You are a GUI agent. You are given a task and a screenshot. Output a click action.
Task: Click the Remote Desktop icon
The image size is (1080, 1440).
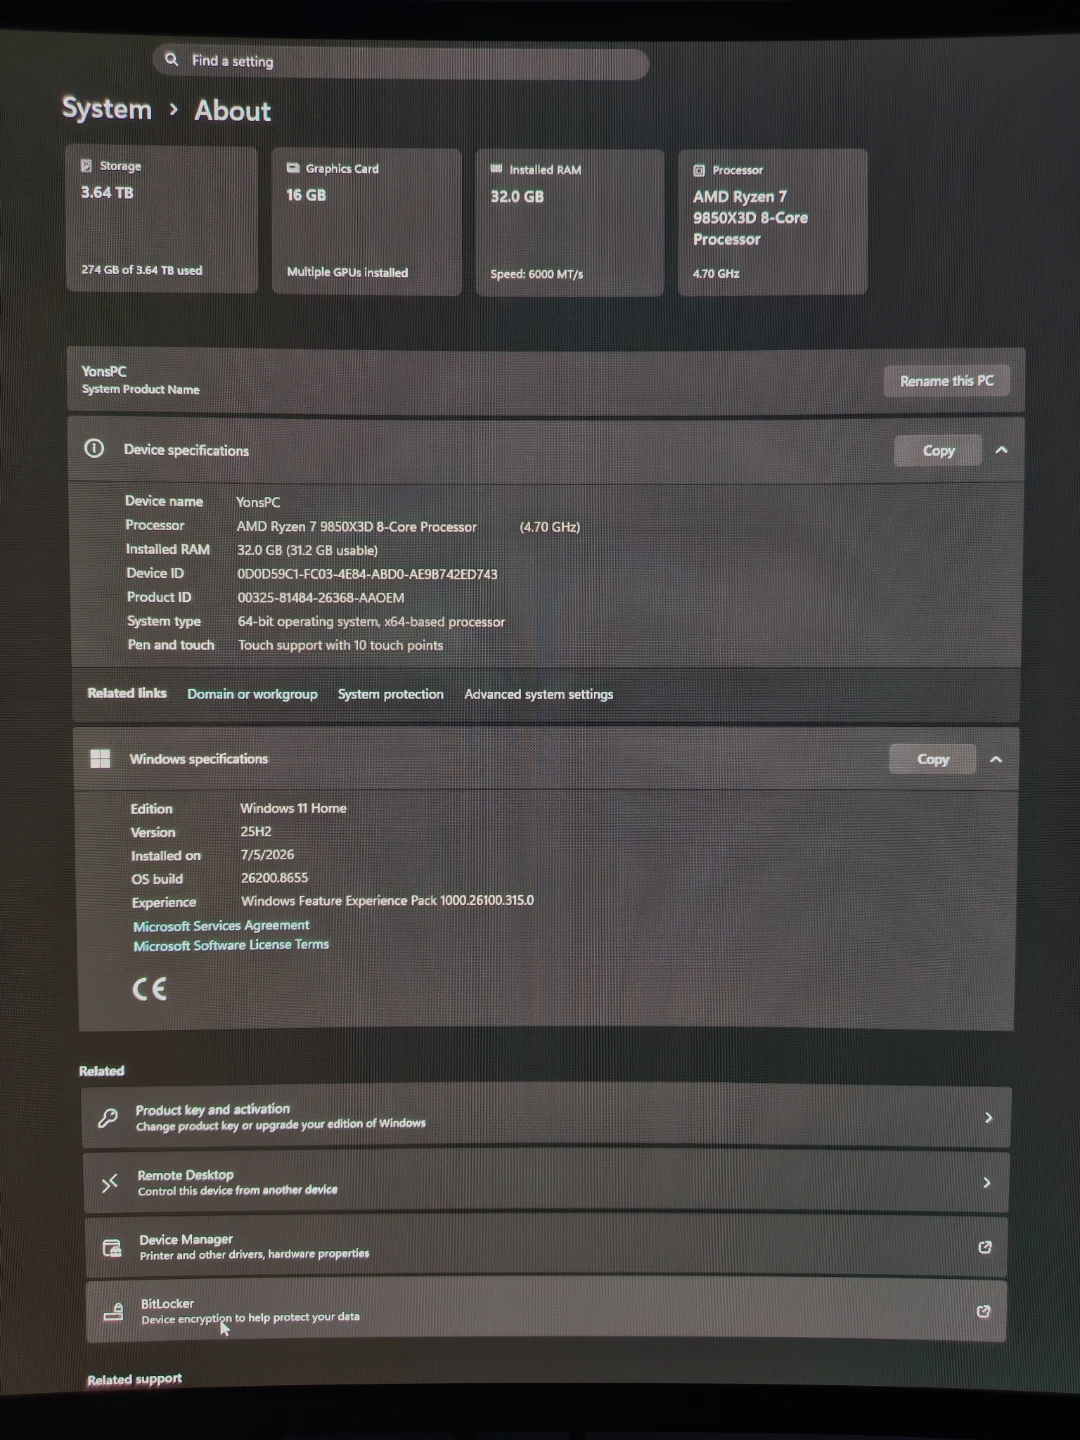tap(110, 1184)
